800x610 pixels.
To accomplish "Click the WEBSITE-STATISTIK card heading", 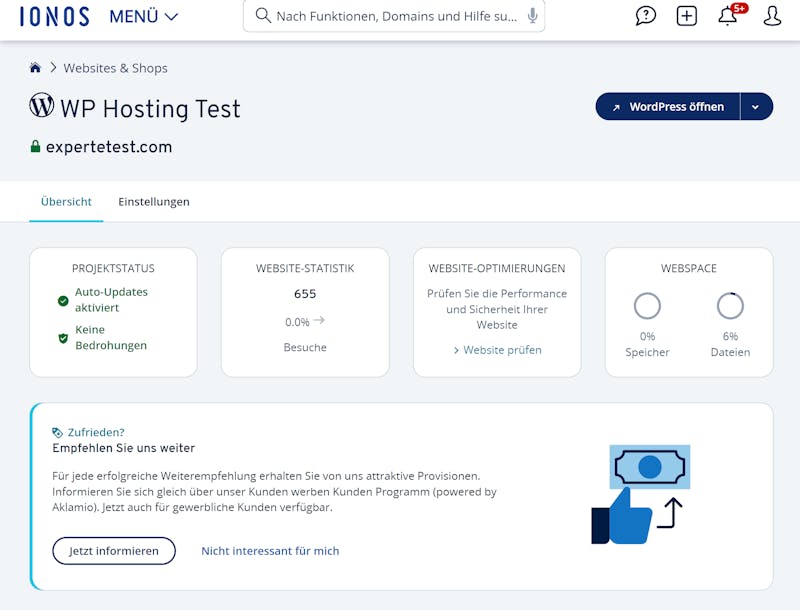I will [x=305, y=268].
